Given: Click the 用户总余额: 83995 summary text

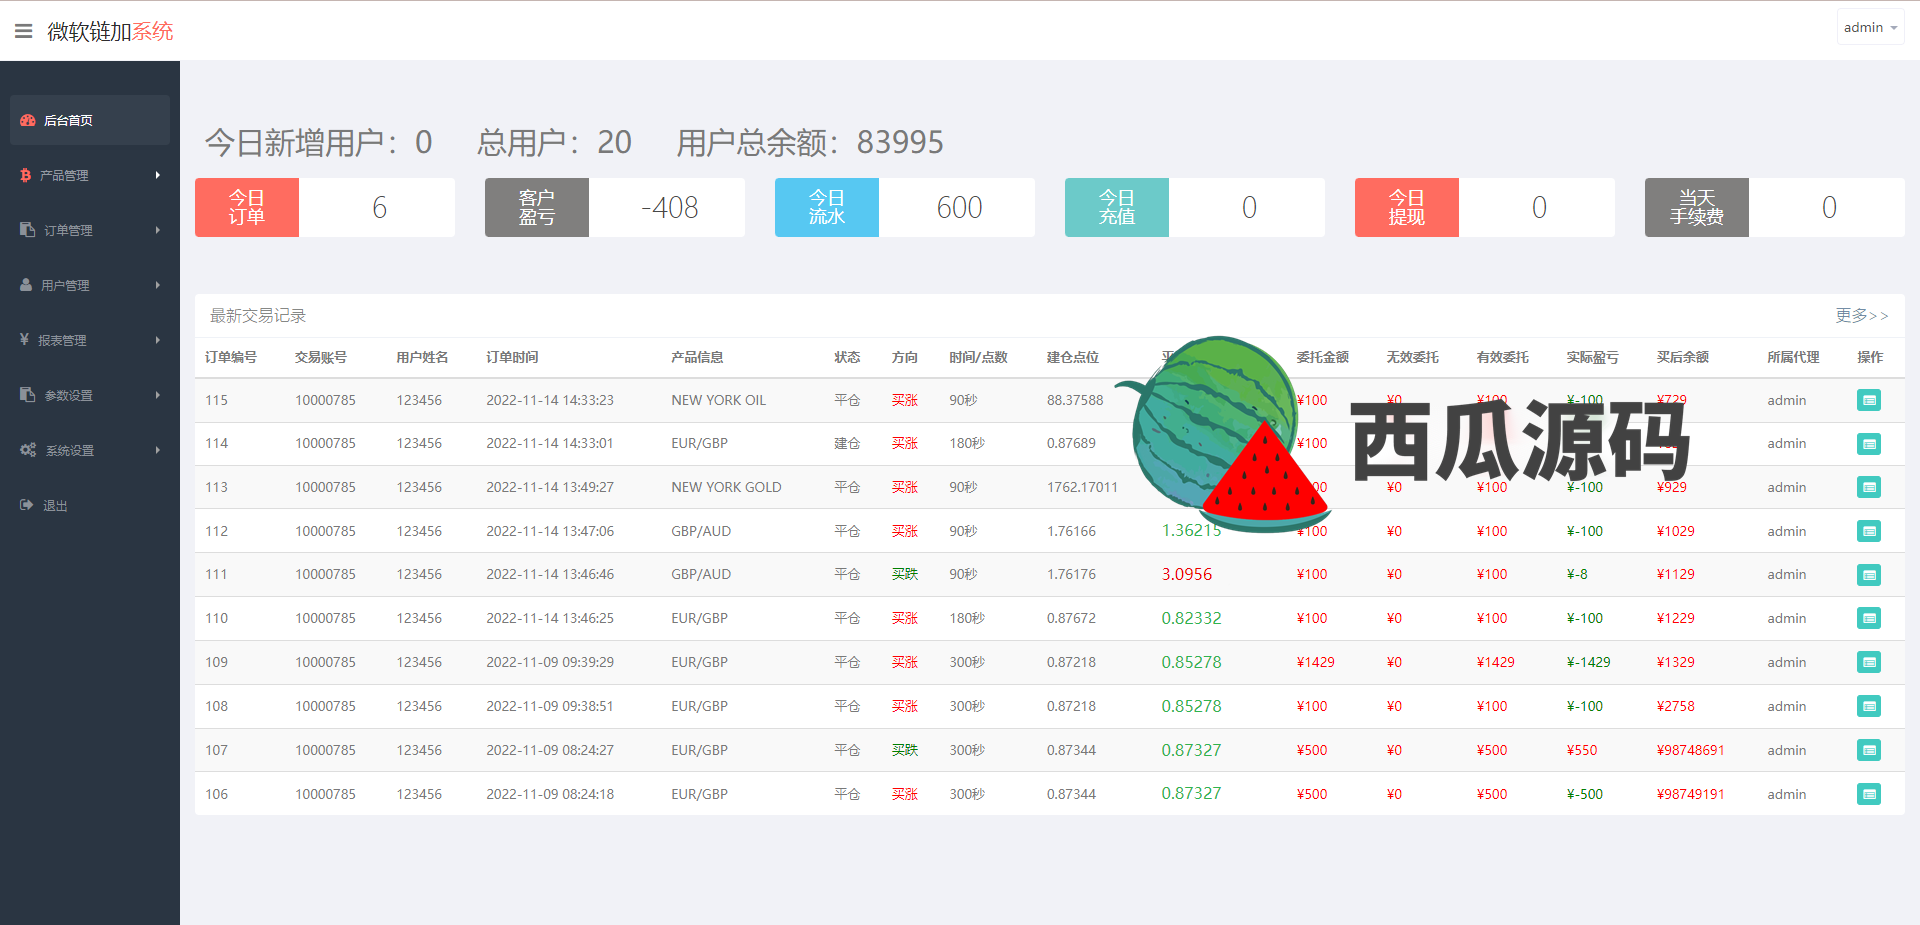Looking at the screenshot, I should [x=810, y=142].
